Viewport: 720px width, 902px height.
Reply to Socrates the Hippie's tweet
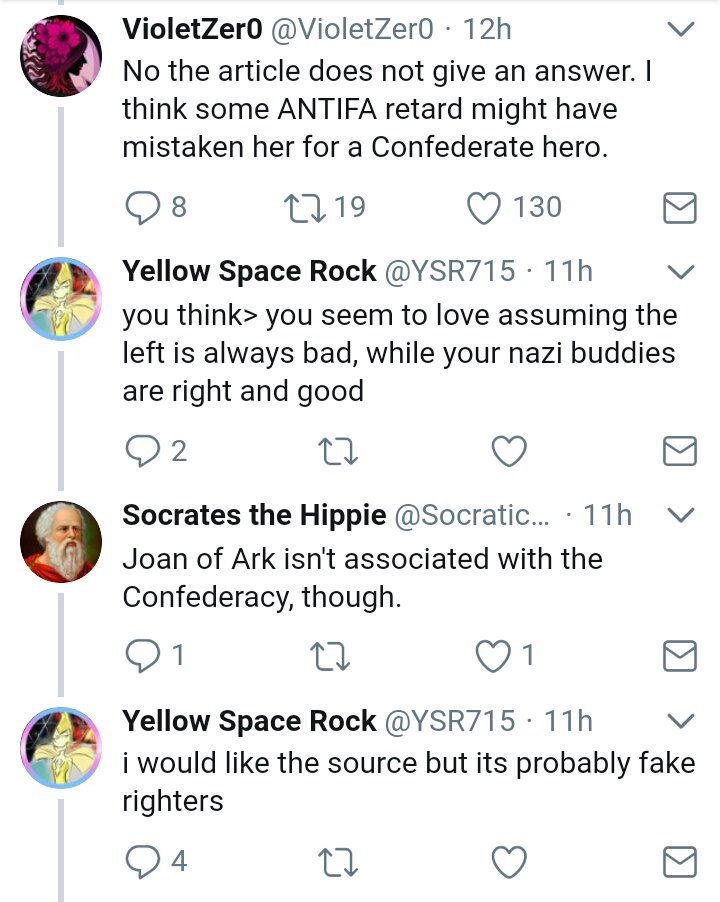(143, 656)
